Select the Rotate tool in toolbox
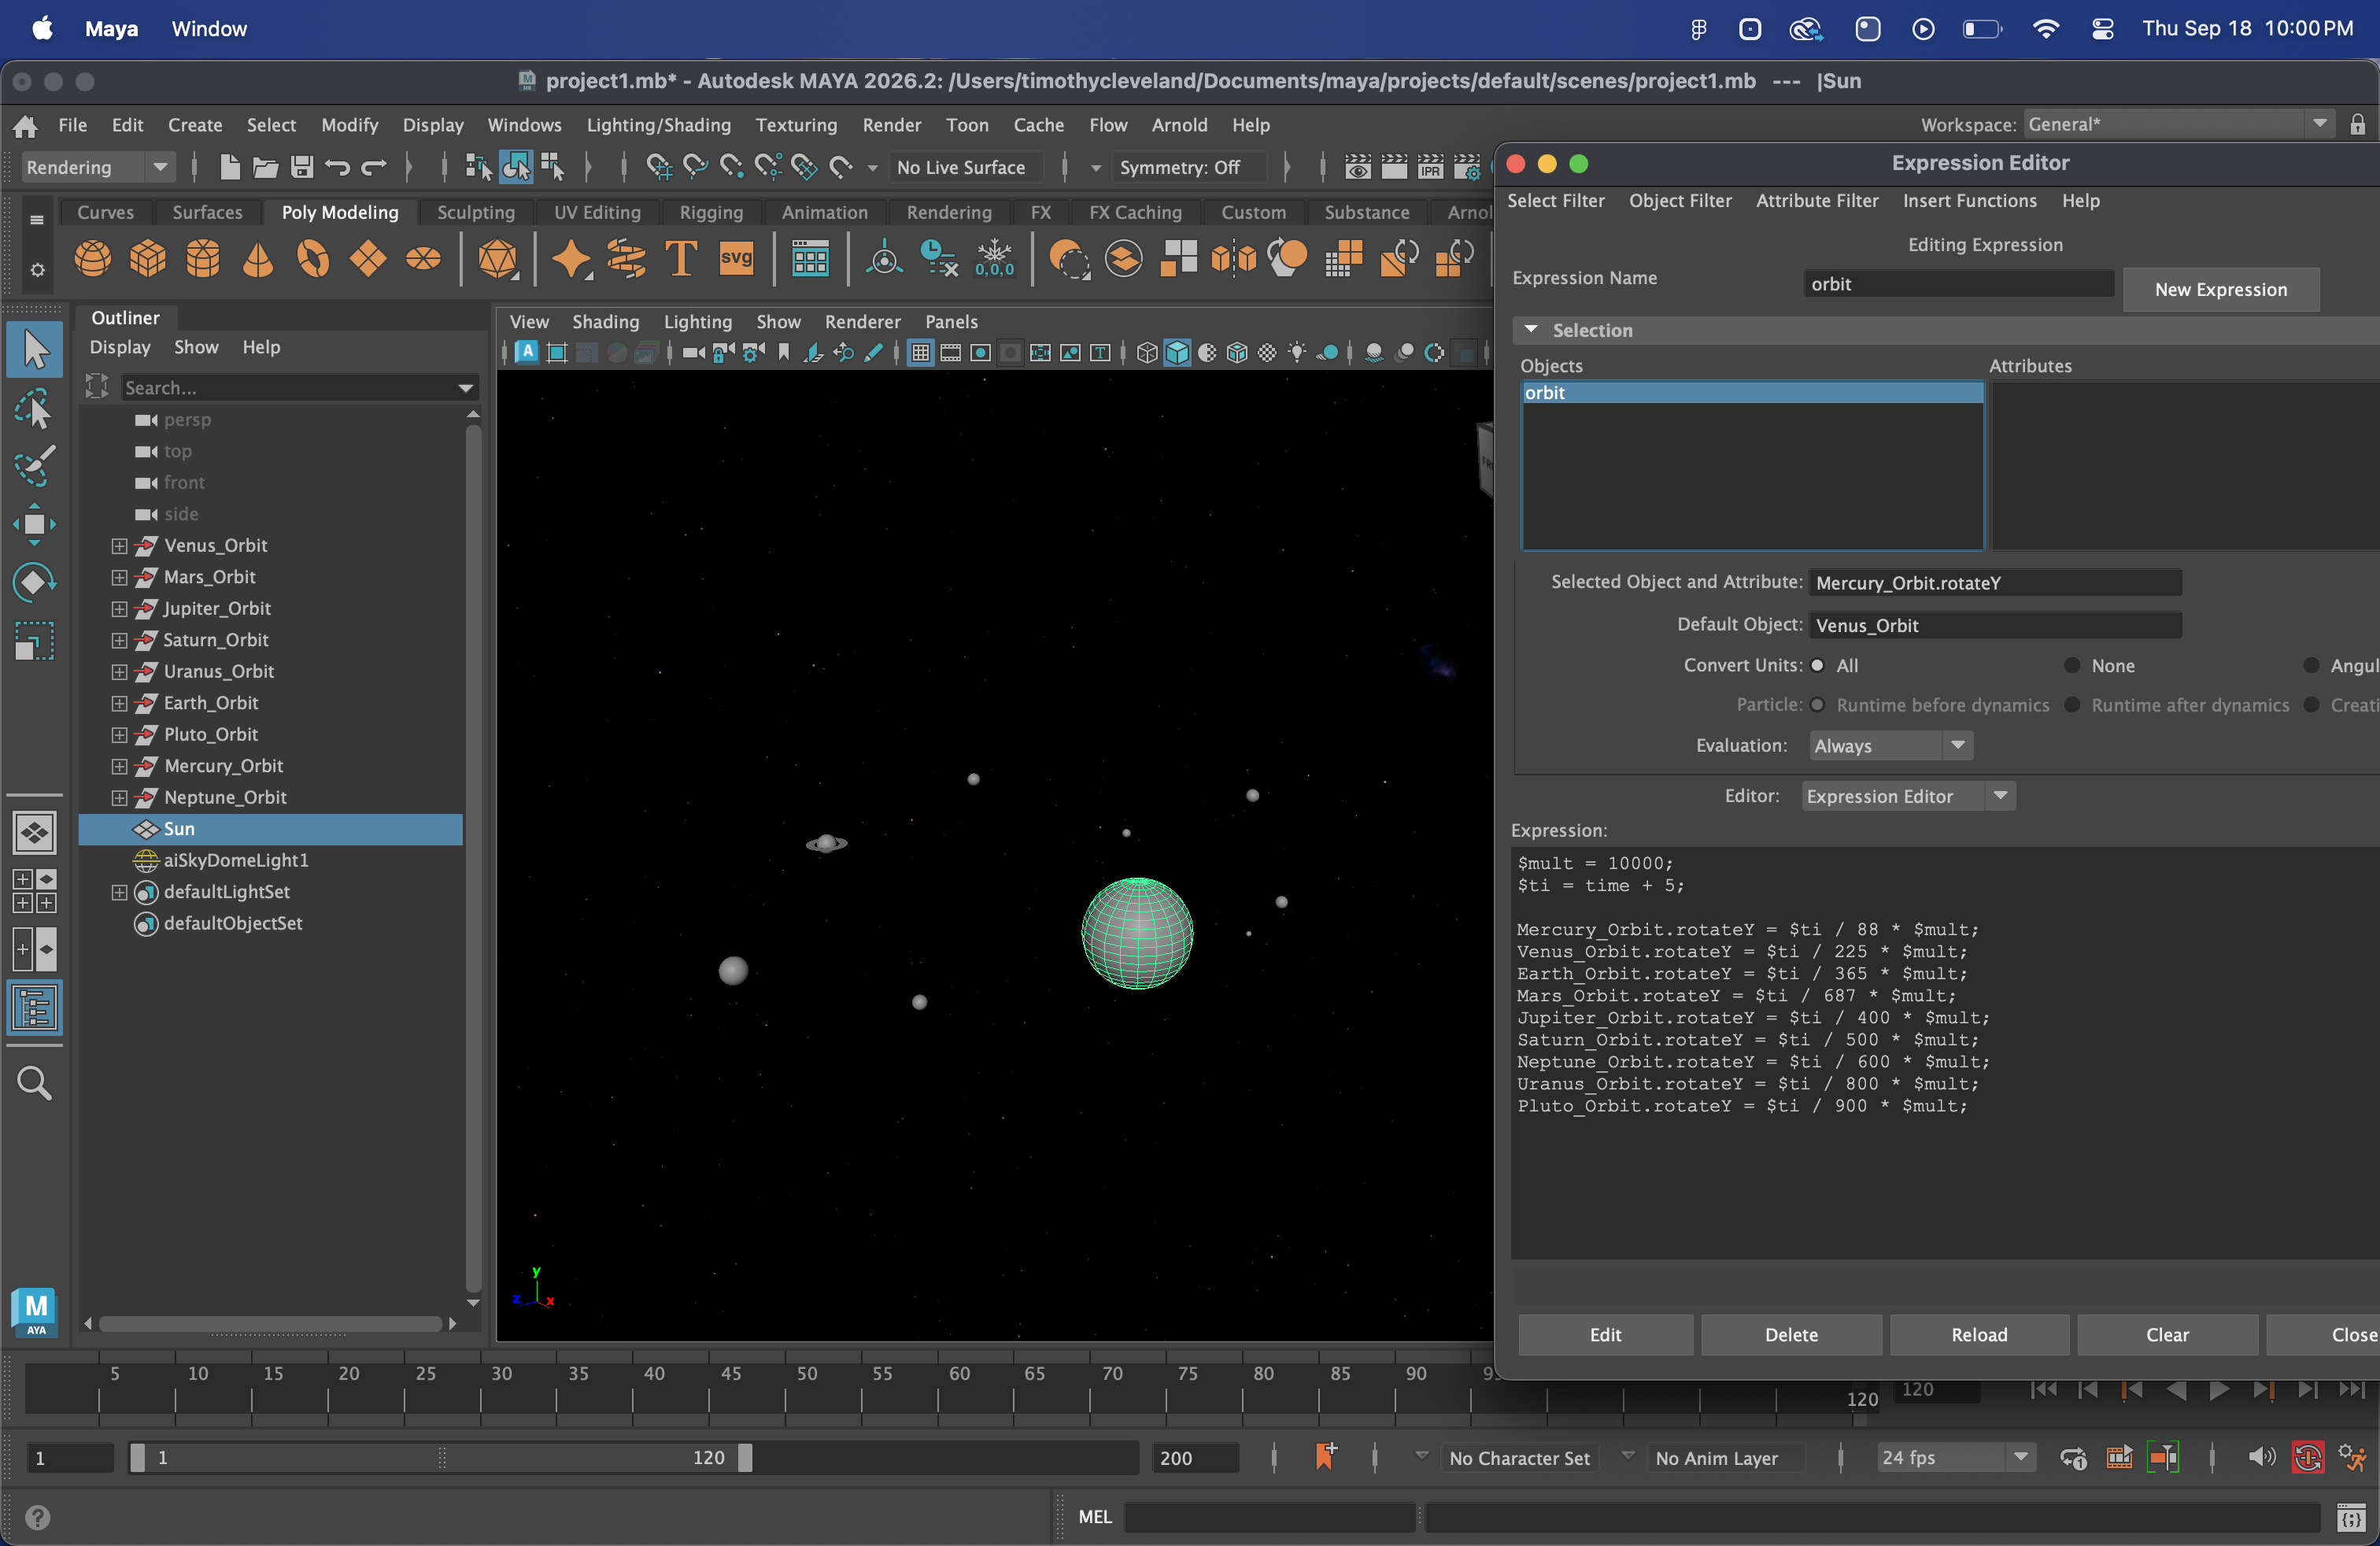The height and width of the screenshot is (1546, 2380). (35, 583)
